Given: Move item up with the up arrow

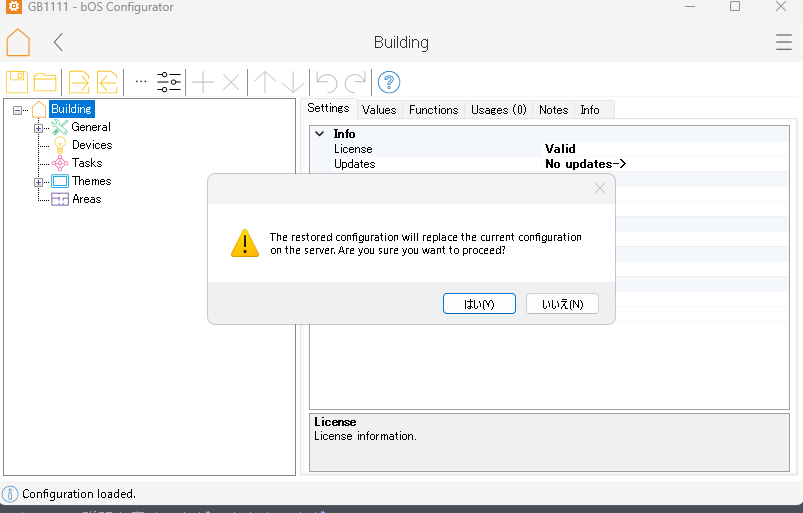Looking at the screenshot, I should (x=265, y=82).
